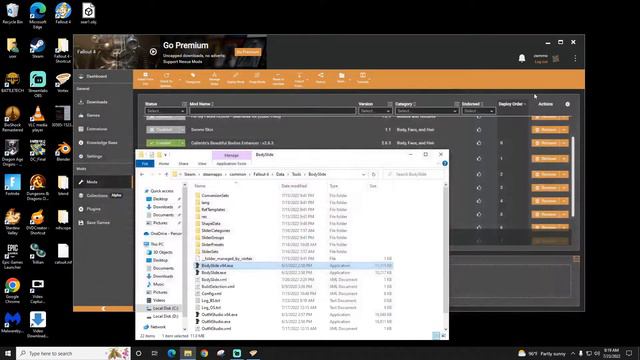The height and width of the screenshot is (360, 640).
Task: Open Vortex Save Games page
Action: (98, 222)
